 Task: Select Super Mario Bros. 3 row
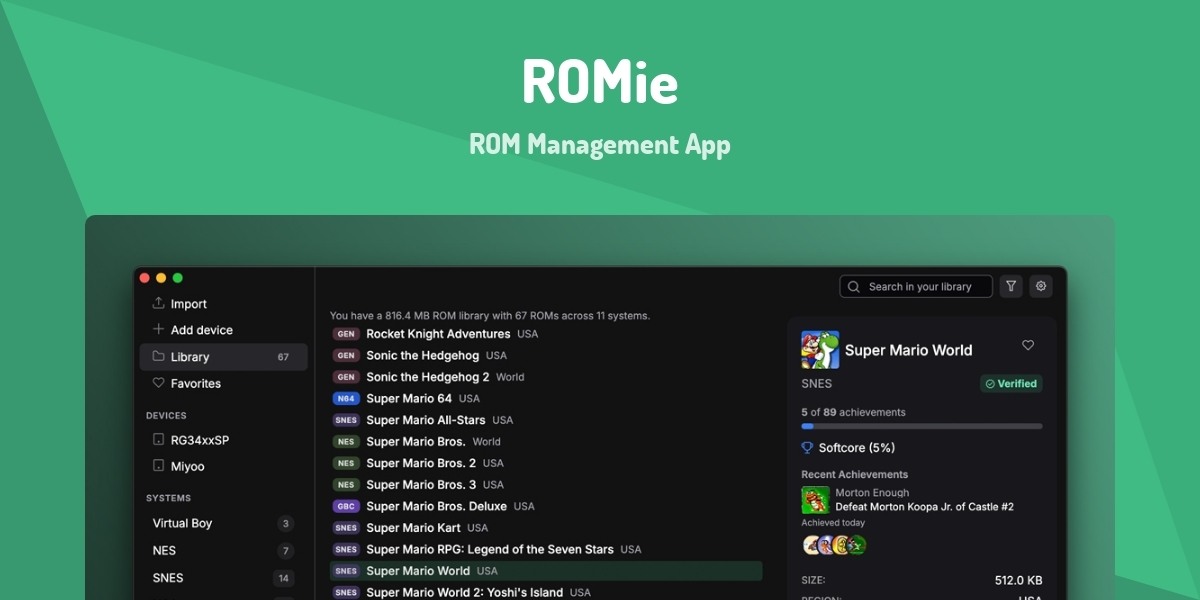click(x=546, y=484)
